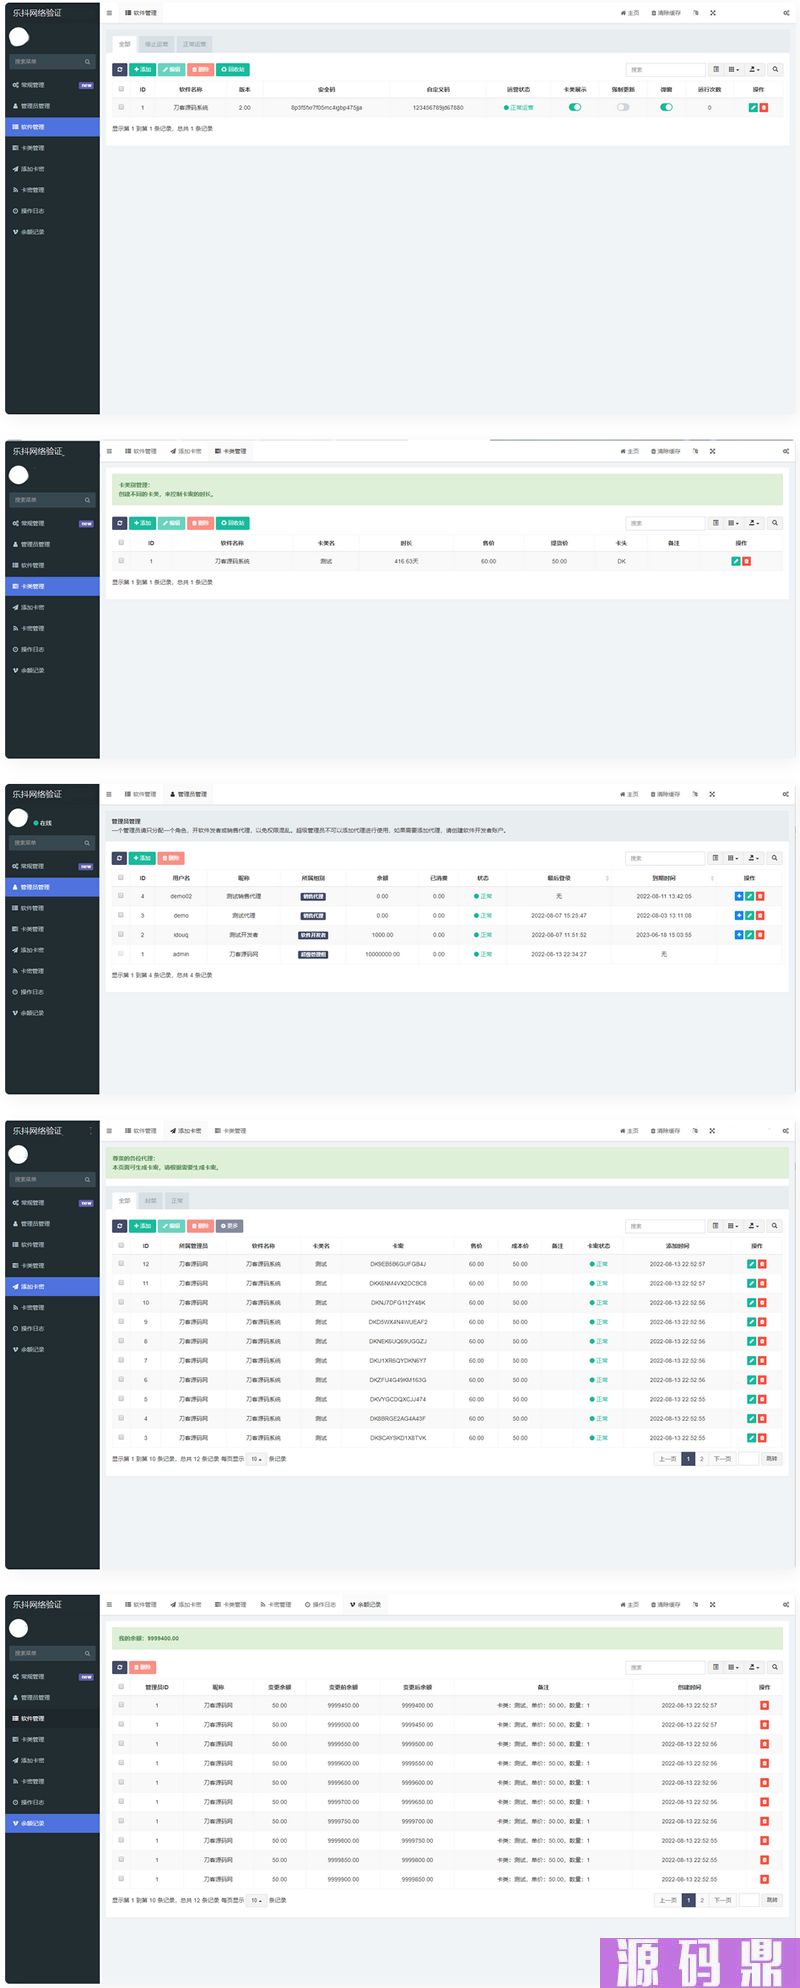This screenshot has width=800, height=1988.
Task: Open export dropdown in 管理员管理 toolbar
Action: click(754, 858)
